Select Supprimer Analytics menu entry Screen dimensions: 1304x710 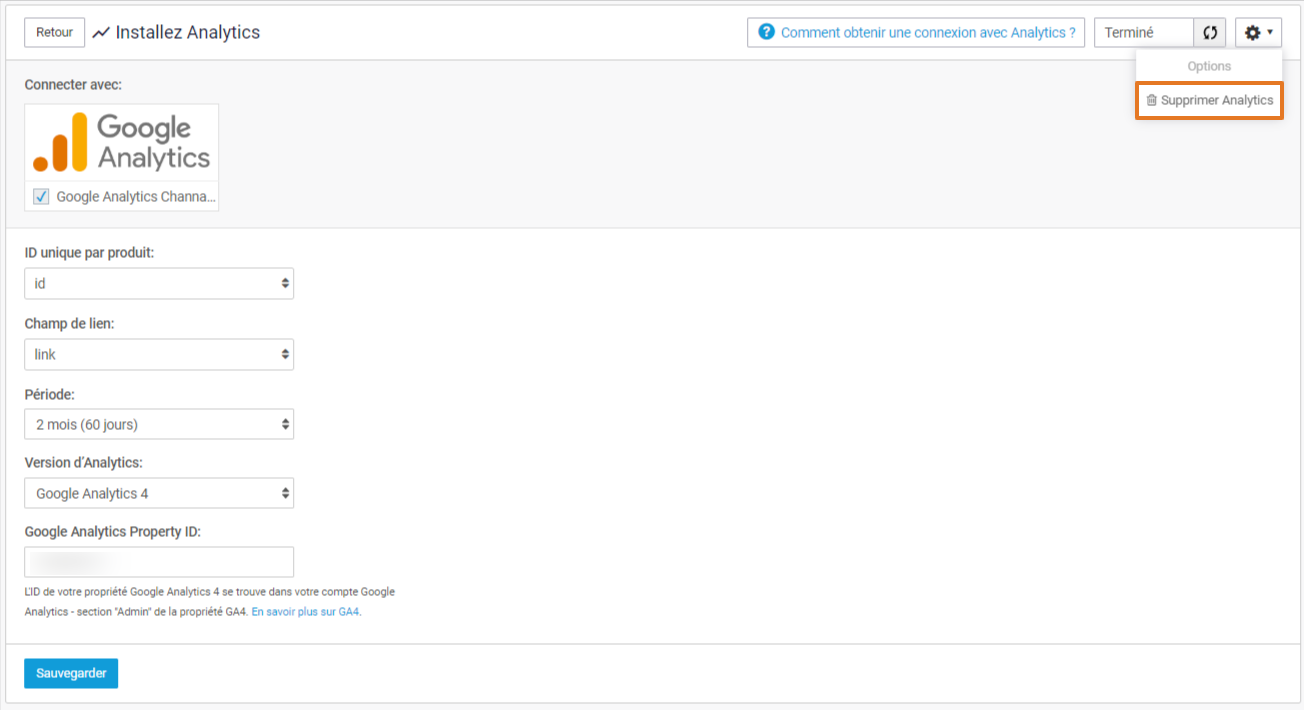click(1209, 100)
